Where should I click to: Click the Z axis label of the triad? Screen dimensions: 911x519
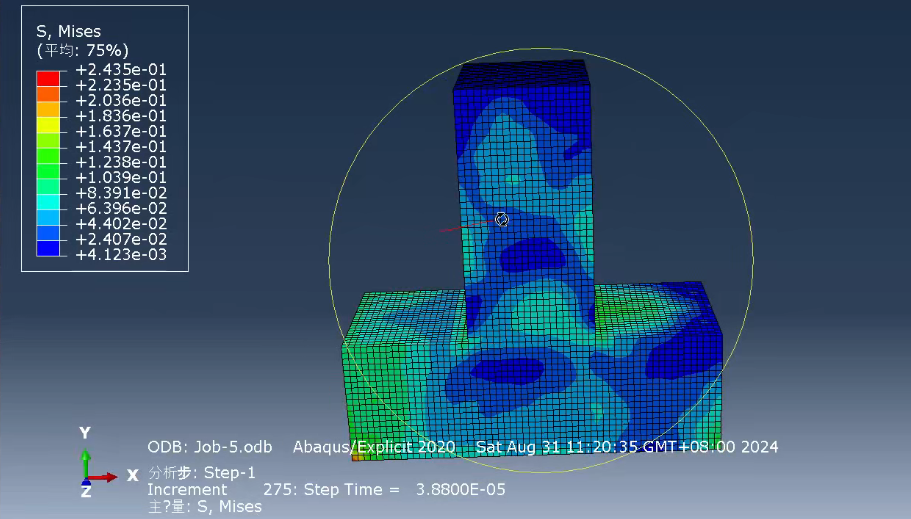pyautogui.click(x=86, y=492)
